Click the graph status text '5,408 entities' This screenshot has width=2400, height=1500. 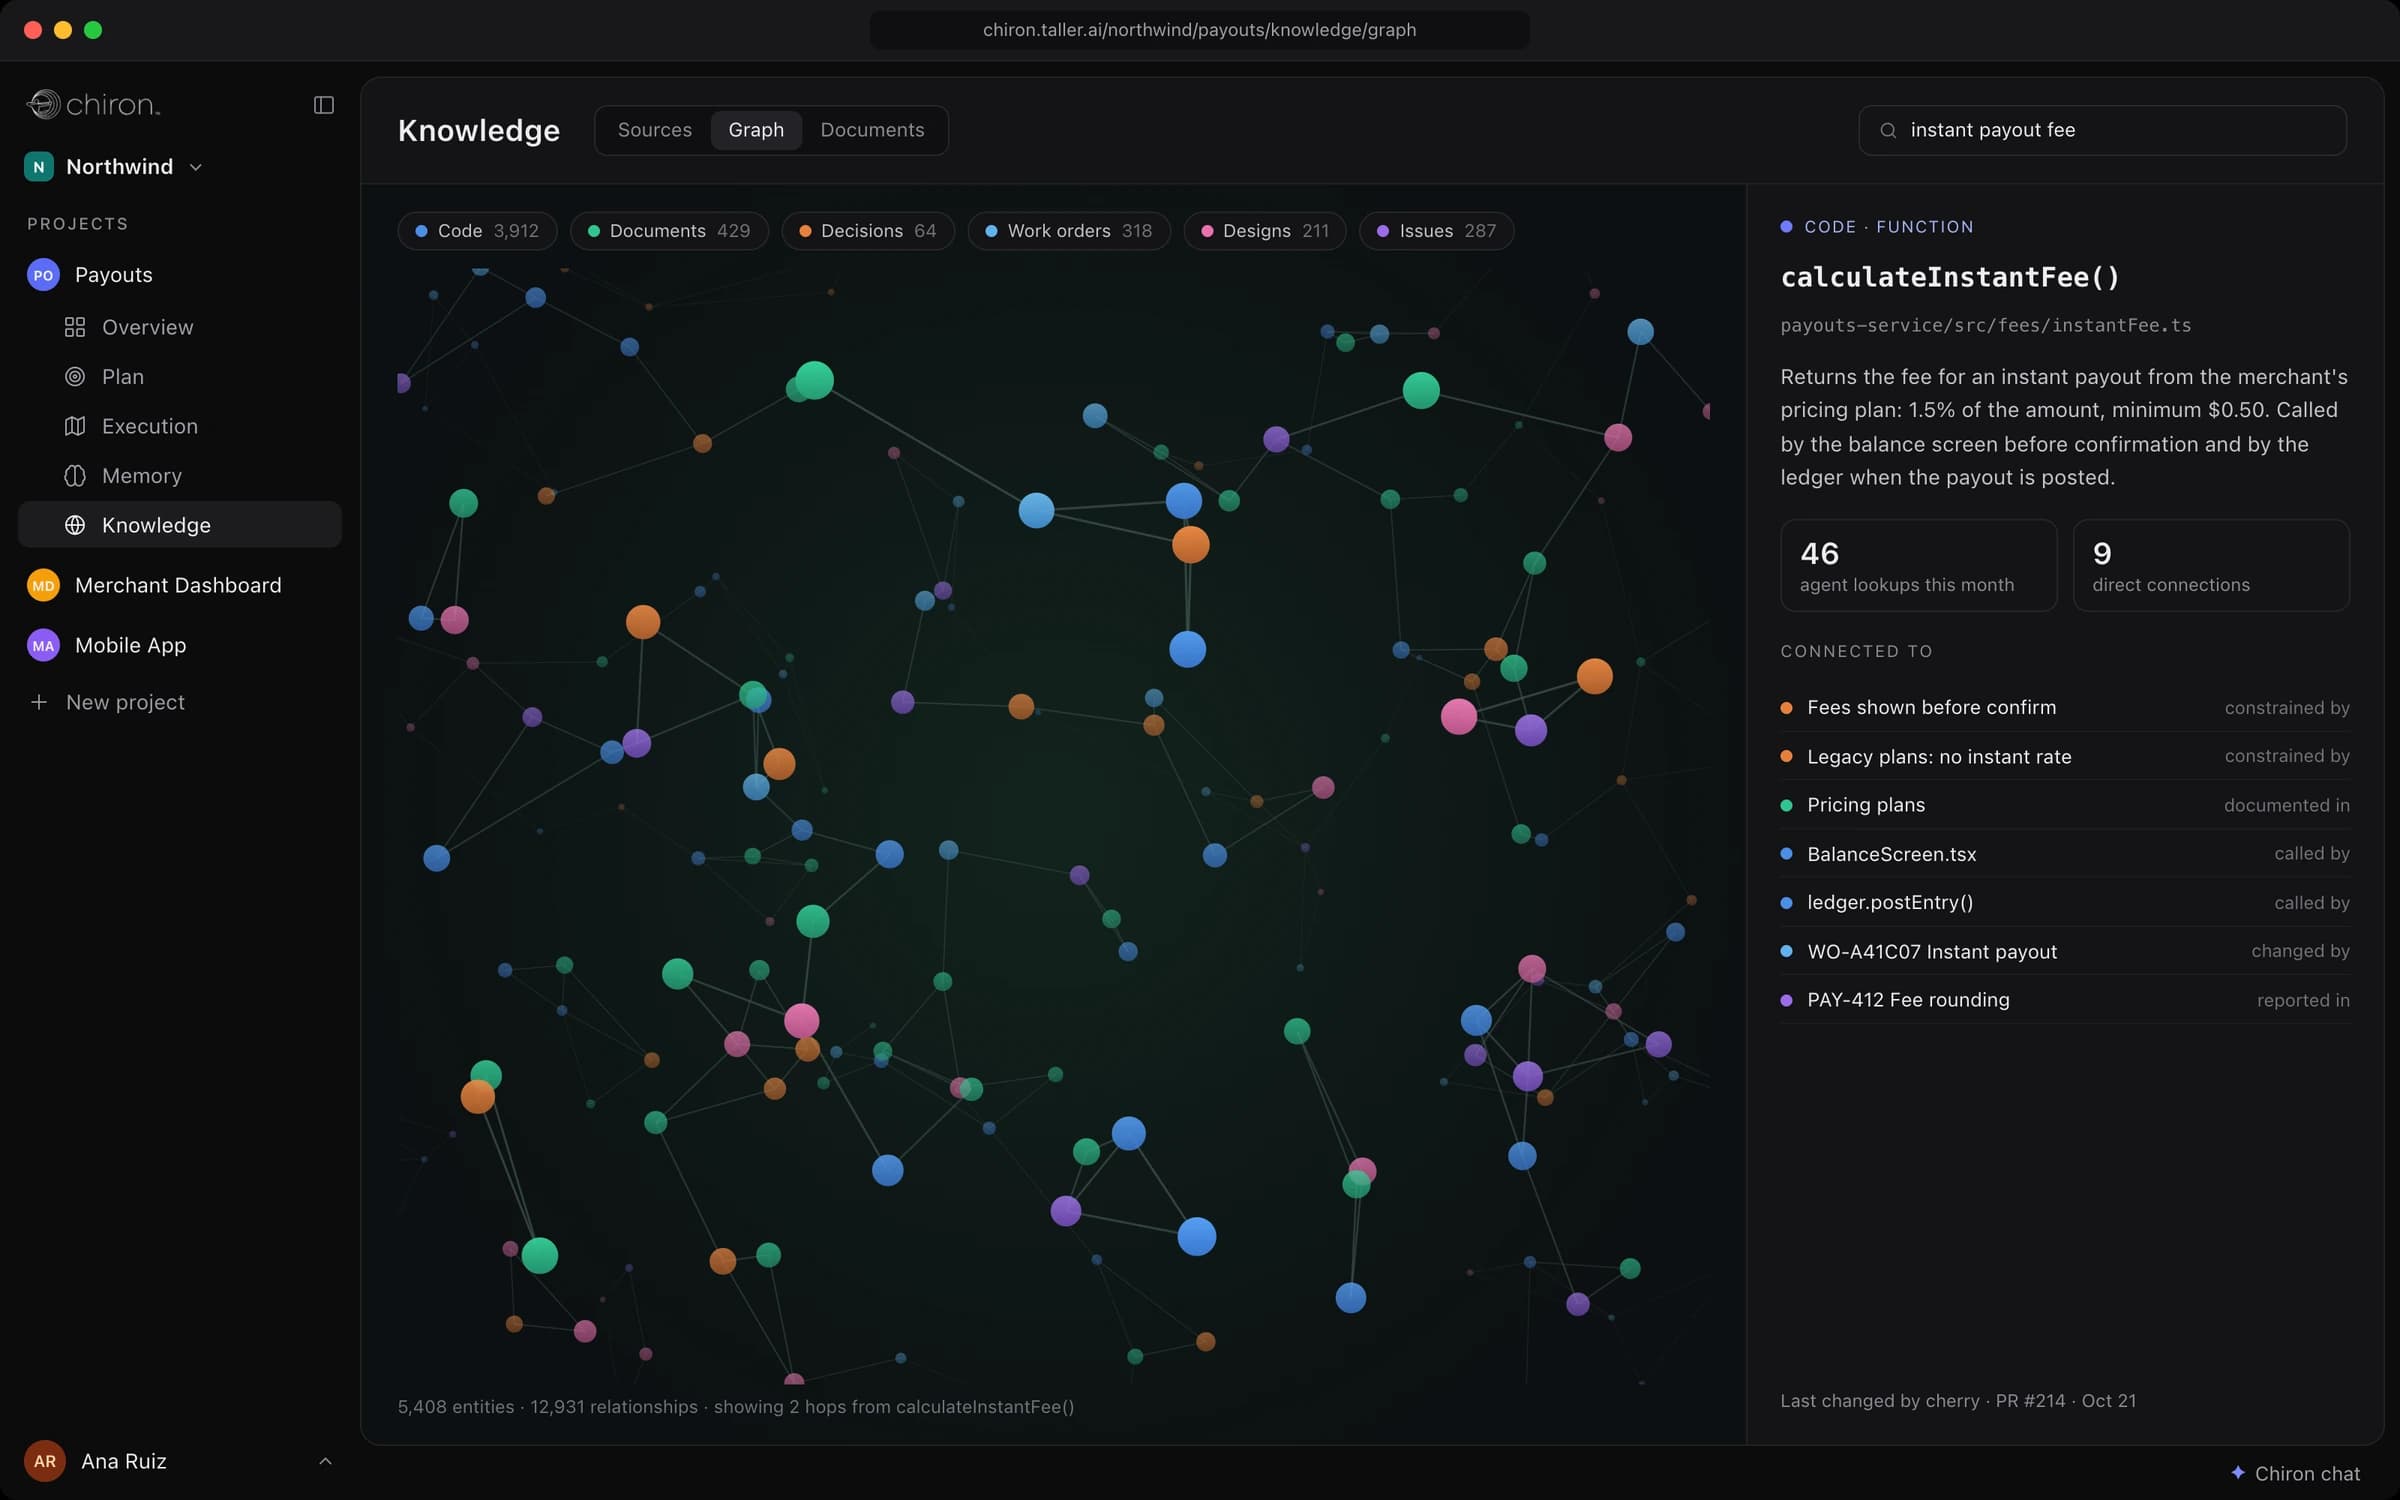(x=456, y=1407)
